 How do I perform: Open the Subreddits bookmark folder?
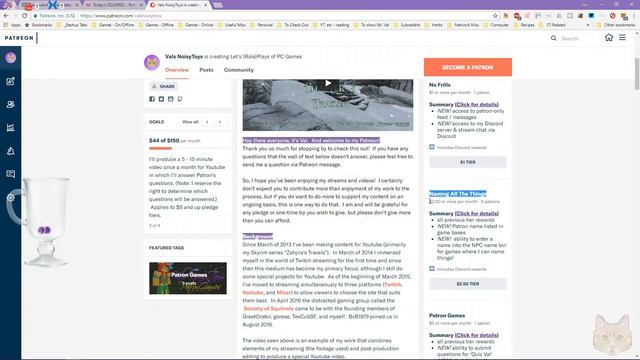point(407,25)
